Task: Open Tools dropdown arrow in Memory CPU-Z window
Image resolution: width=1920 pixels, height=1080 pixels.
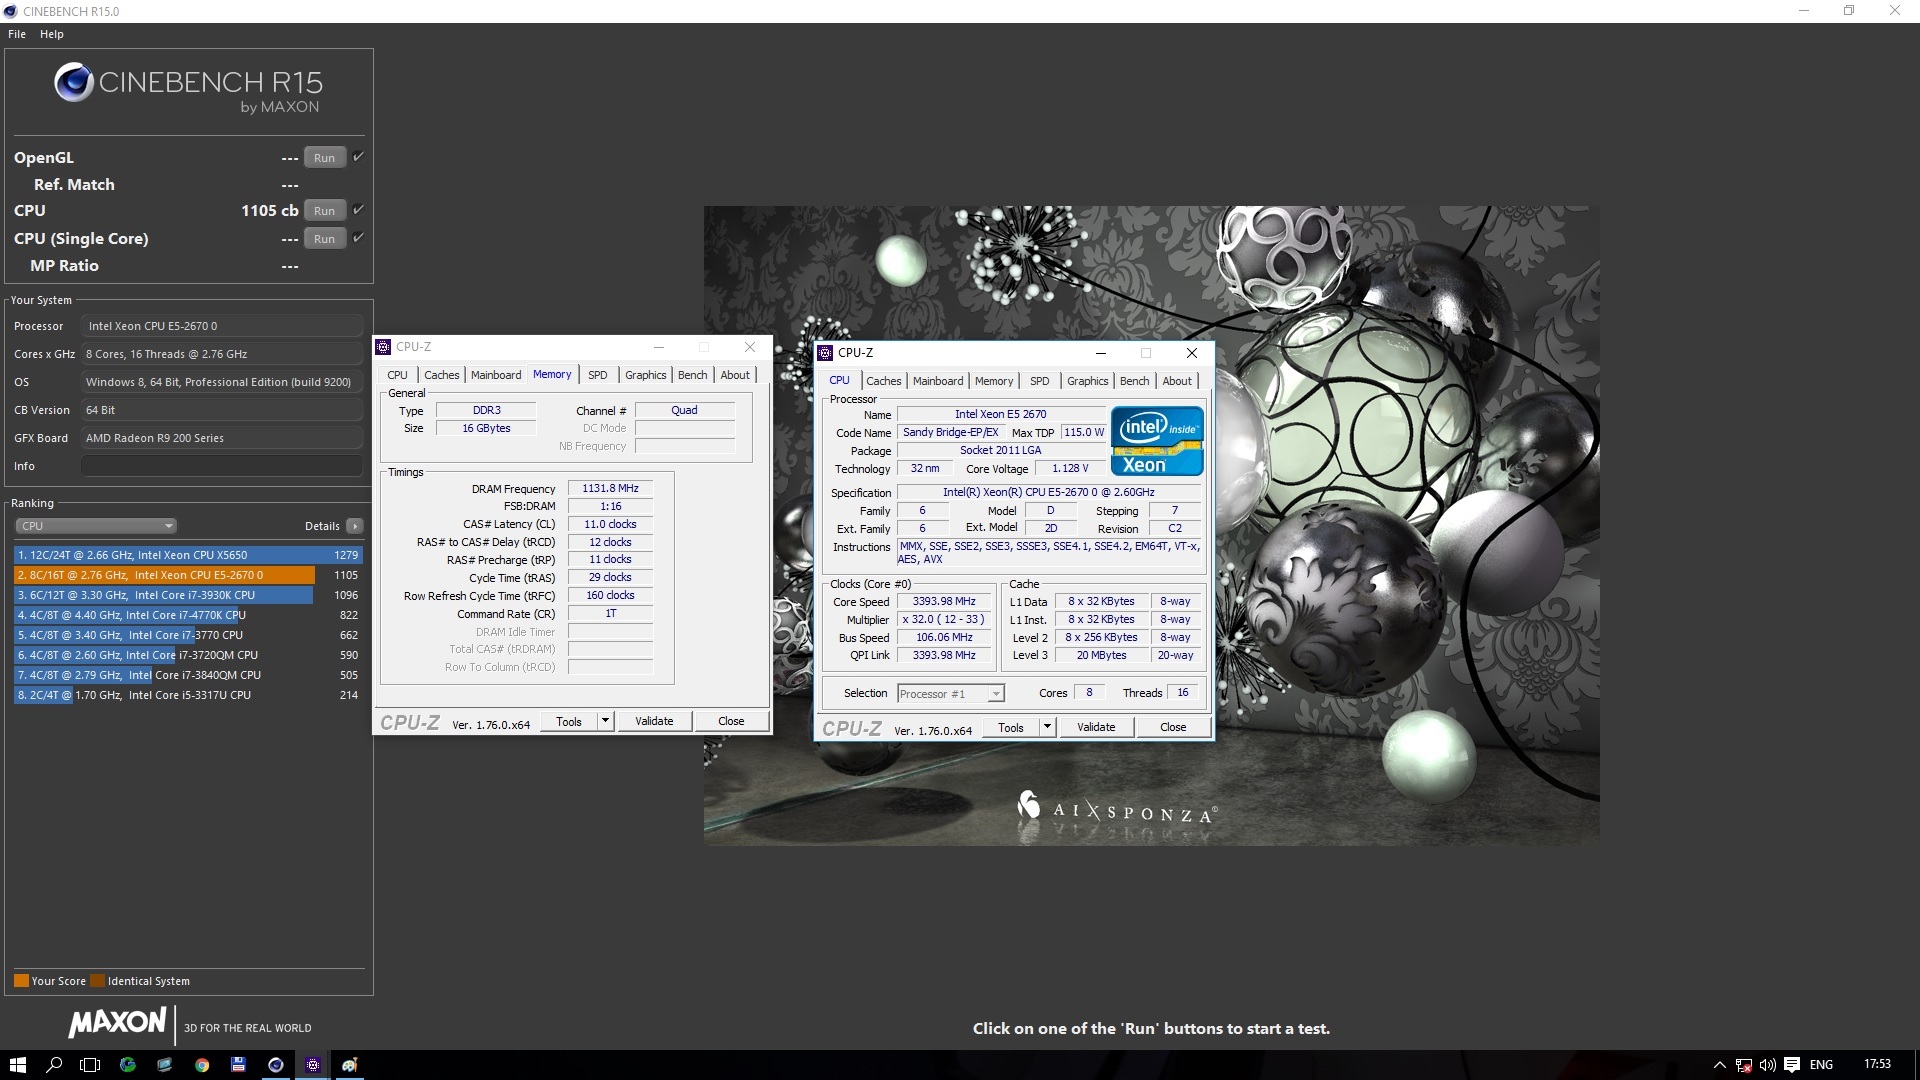Action: 605,721
